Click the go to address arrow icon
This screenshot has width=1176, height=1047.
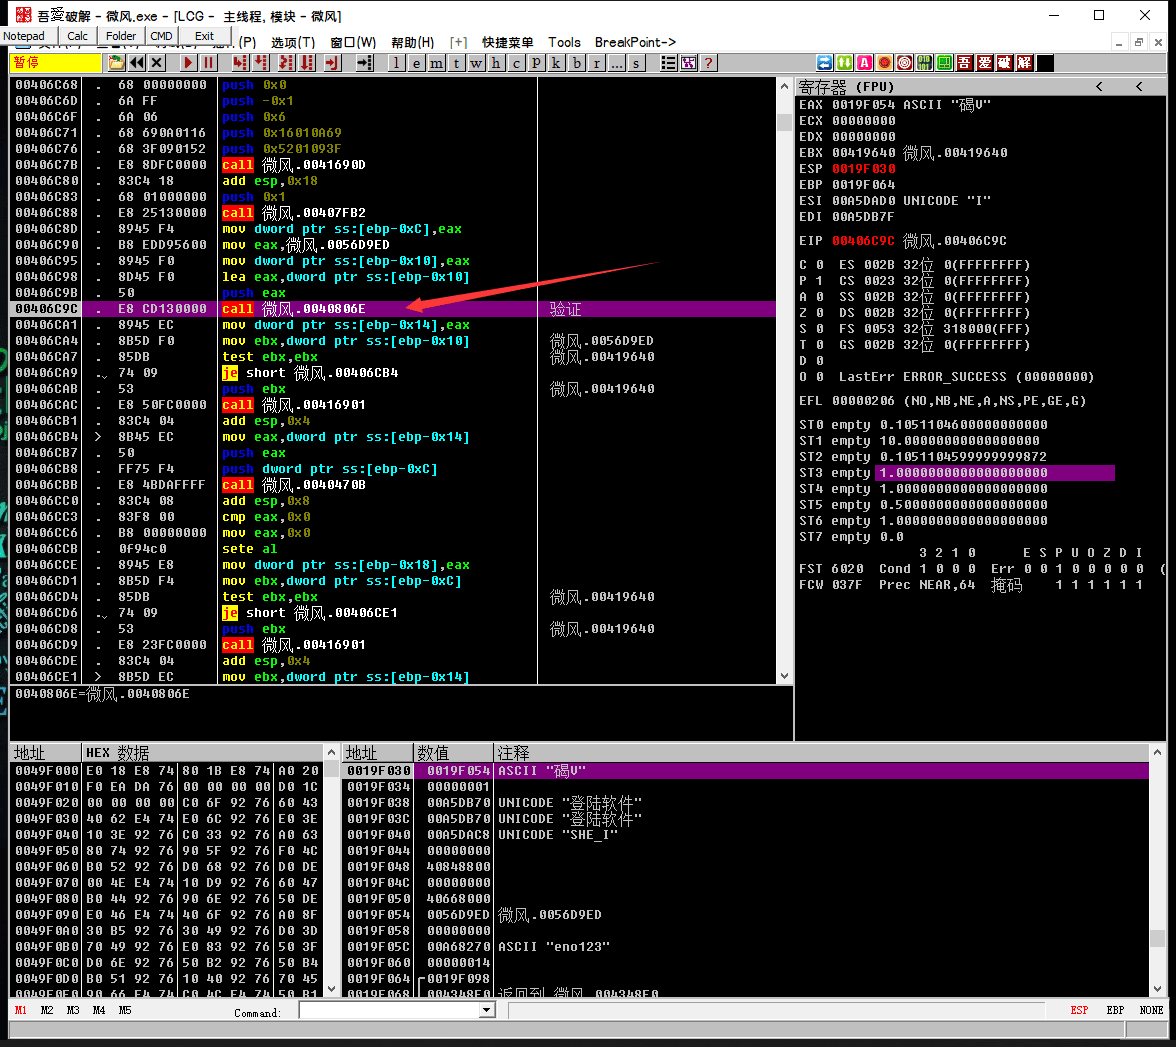pos(364,63)
